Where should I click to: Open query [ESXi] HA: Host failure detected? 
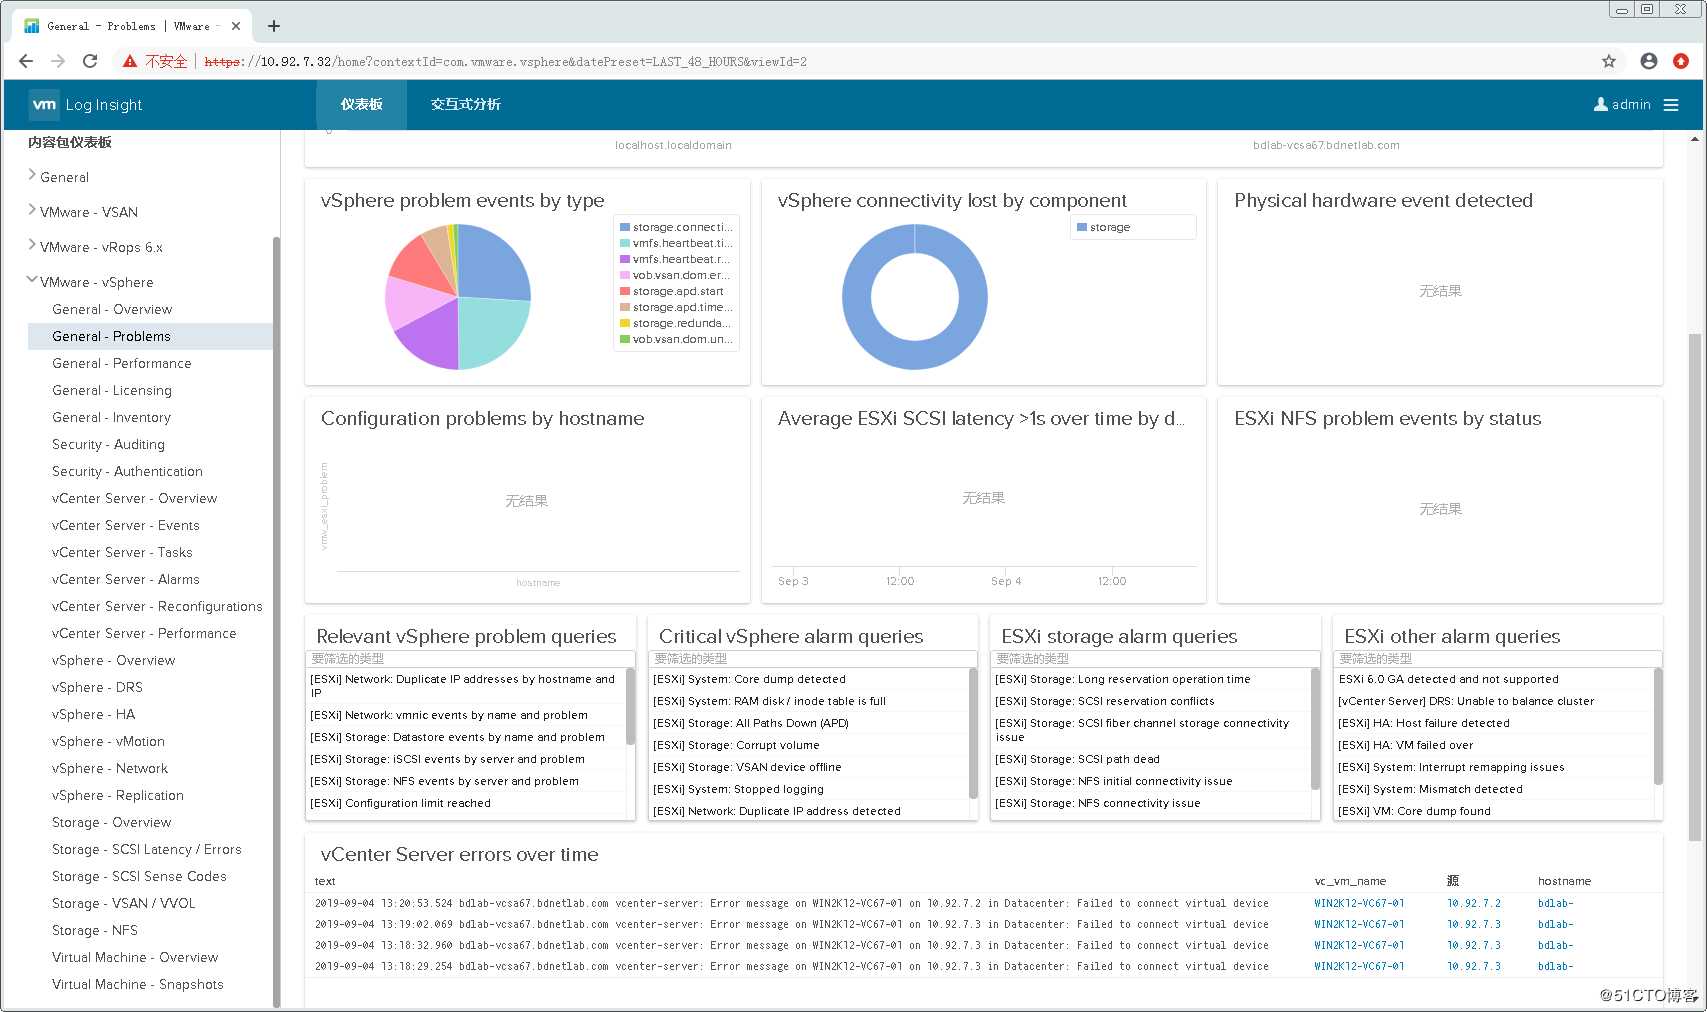(1424, 723)
